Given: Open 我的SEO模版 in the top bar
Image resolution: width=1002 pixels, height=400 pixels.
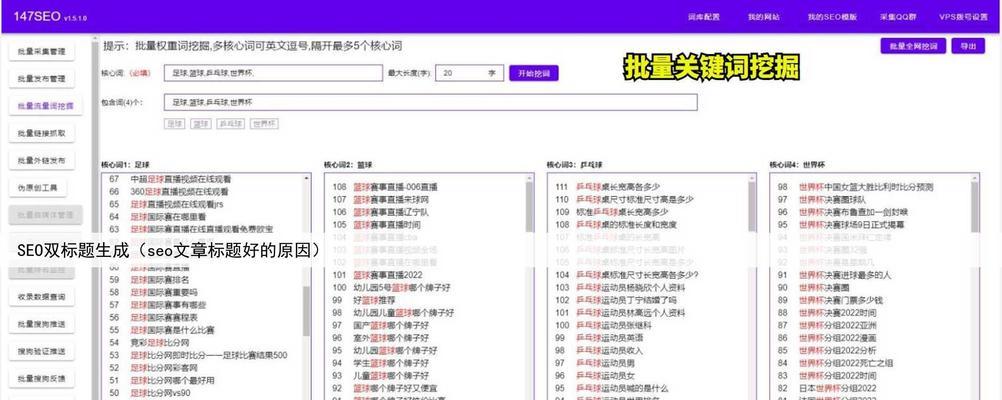Looking at the screenshot, I should click(x=832, y=17).
